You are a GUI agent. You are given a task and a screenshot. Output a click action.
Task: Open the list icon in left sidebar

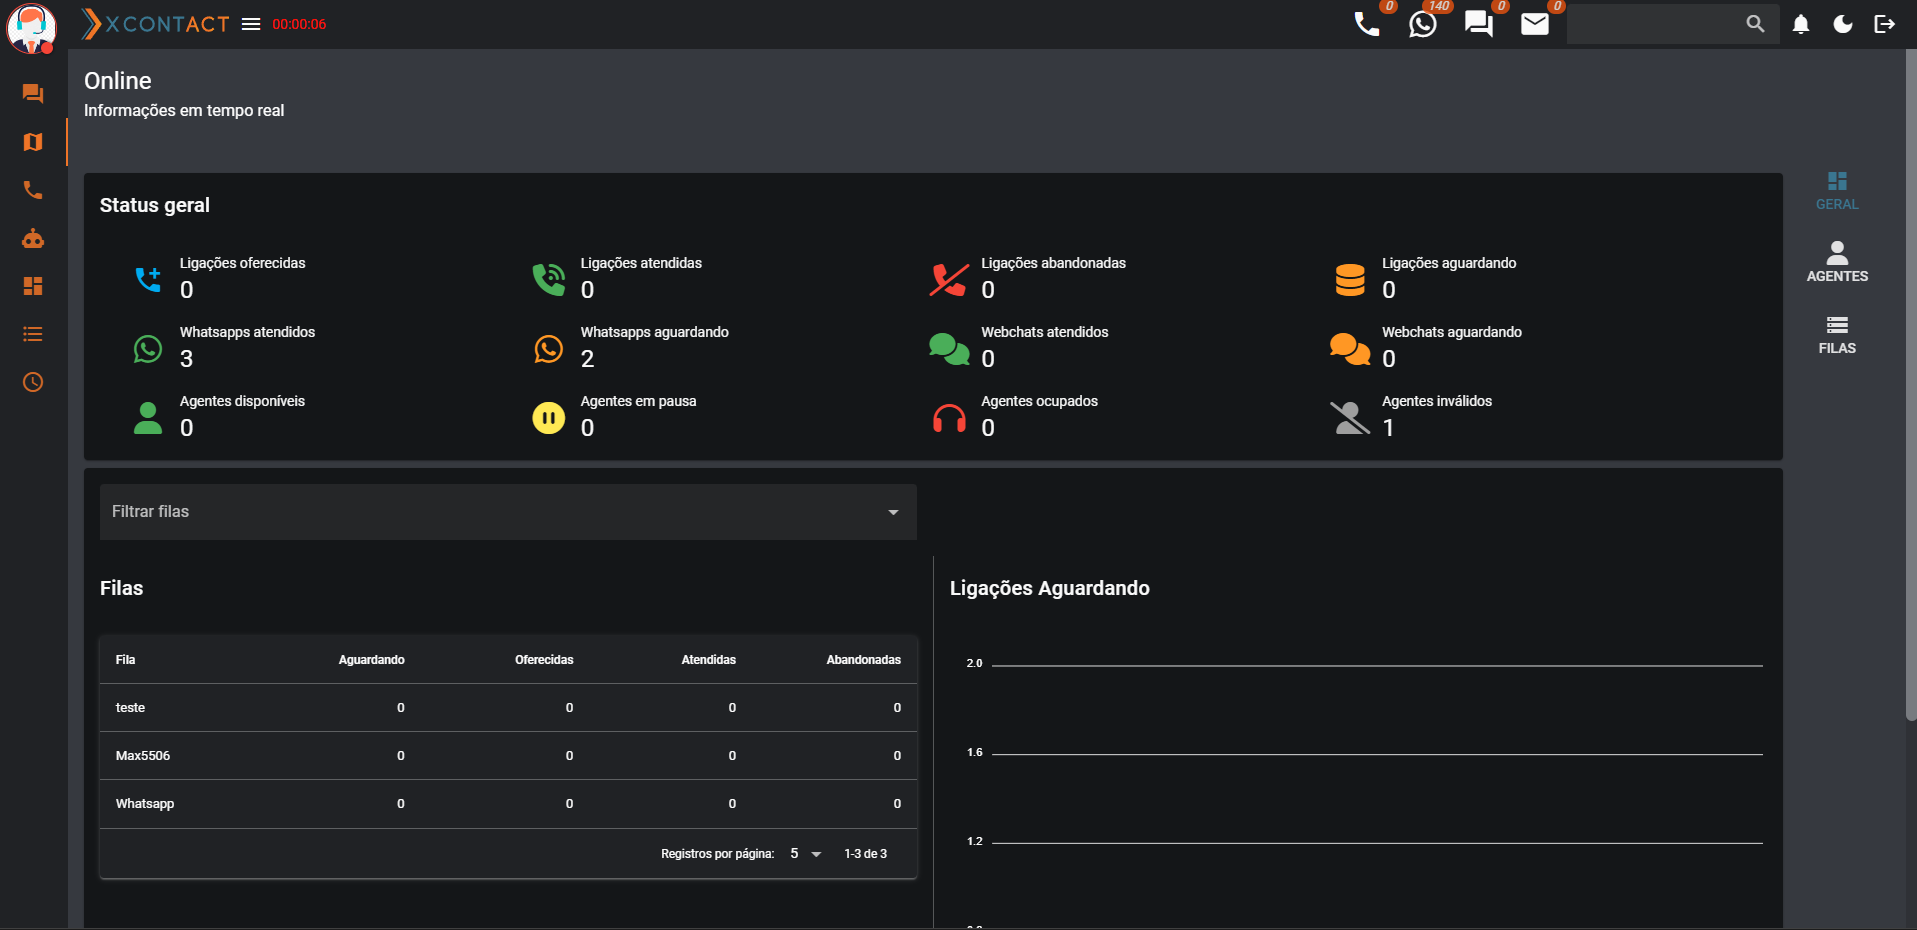33,334
